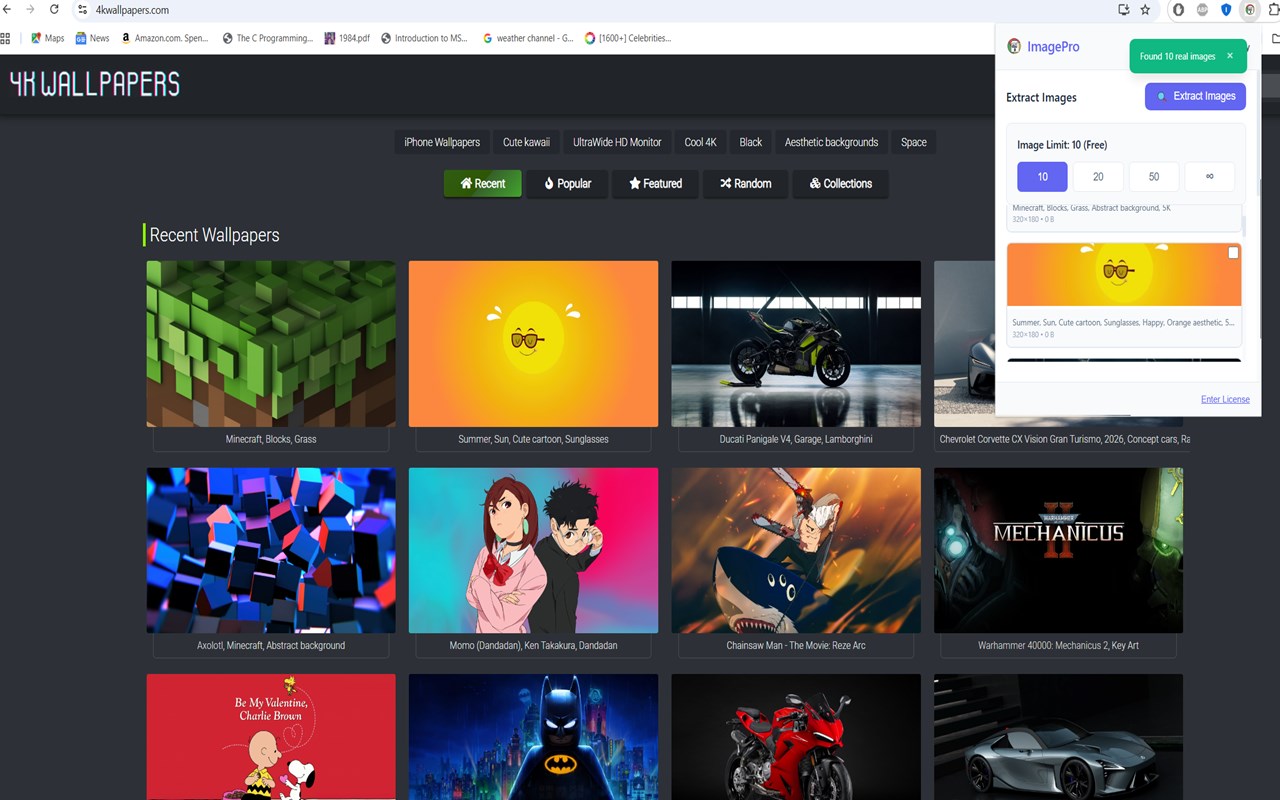Open the Axolotl Minecraft abstract wallpaper thumbnail
1280x800 pixels.
271,550
